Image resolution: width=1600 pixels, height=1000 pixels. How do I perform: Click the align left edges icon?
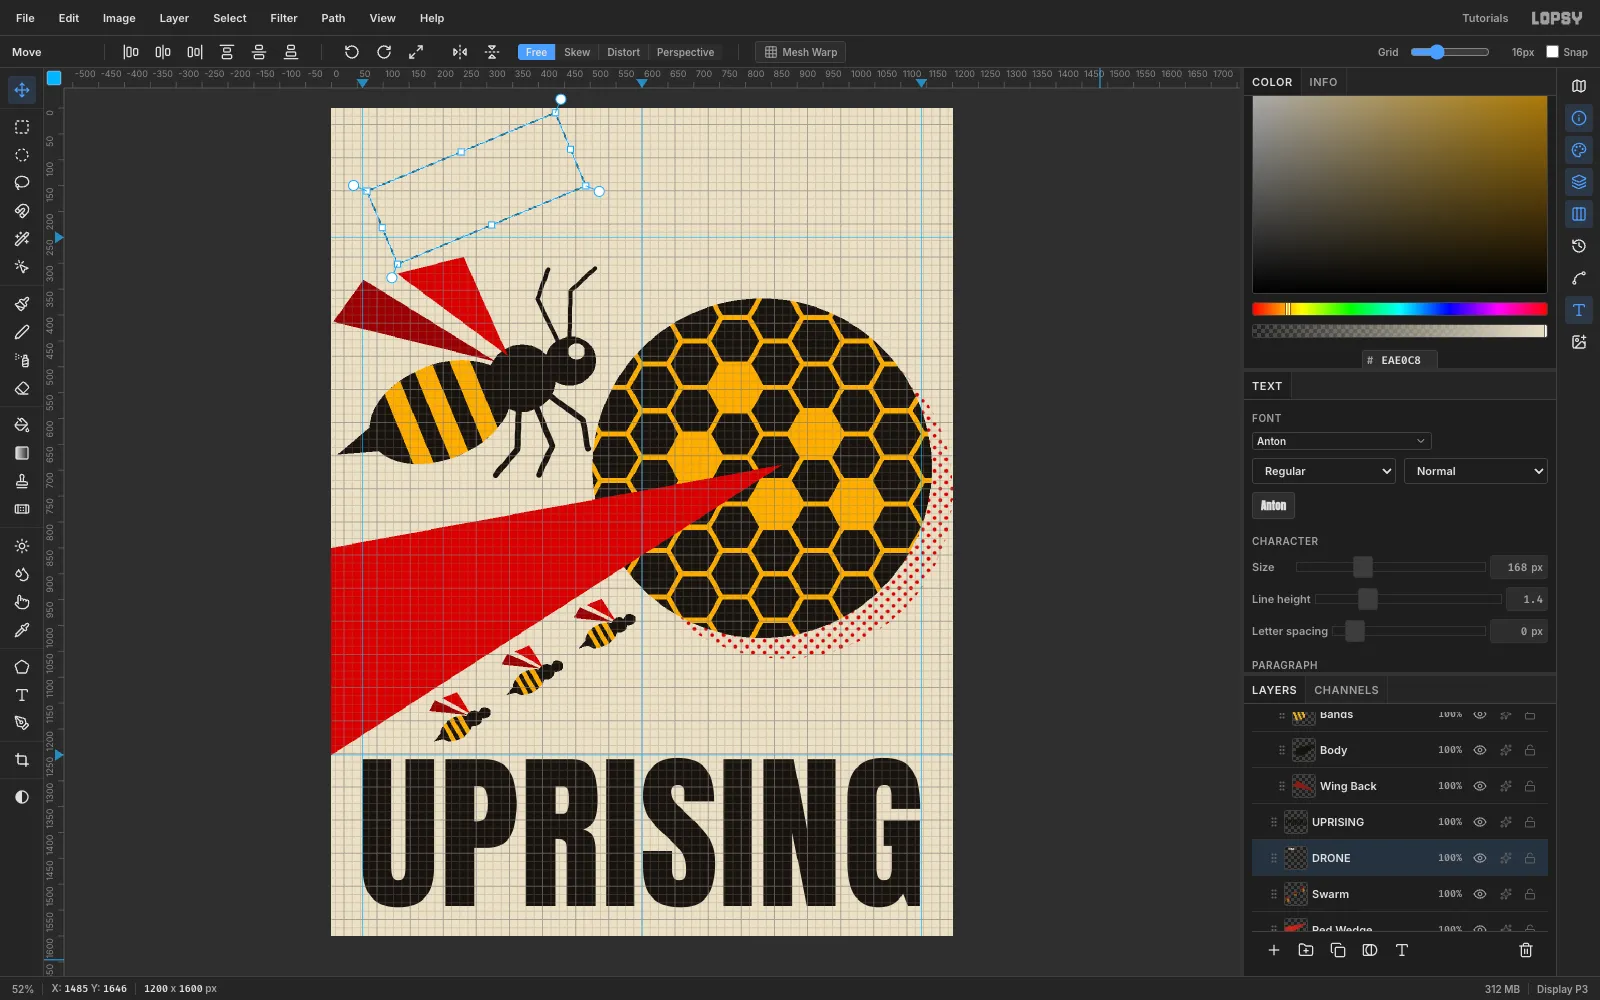click(131, 52)
